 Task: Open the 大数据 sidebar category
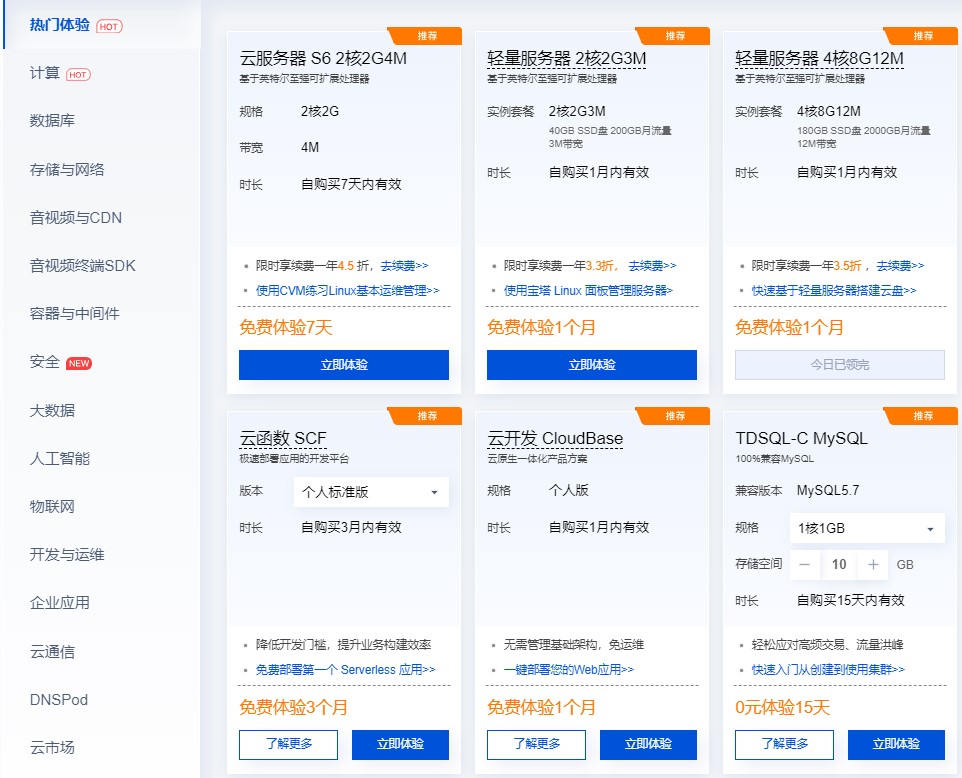coord(52,410)
